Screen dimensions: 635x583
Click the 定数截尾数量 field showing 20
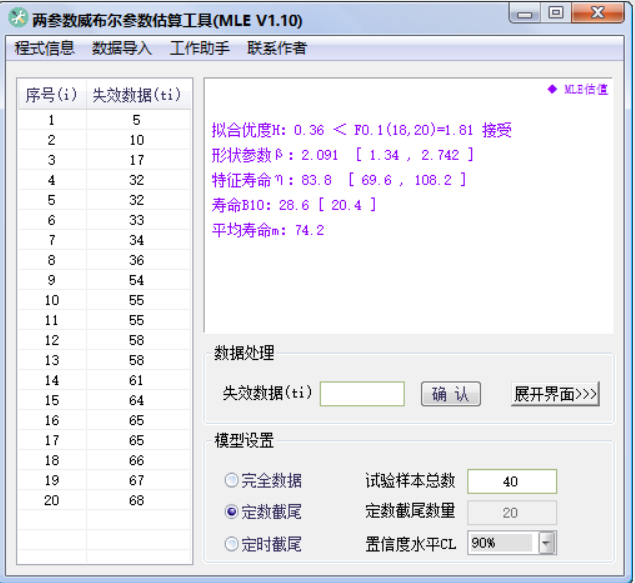click(x=512, y=513)
